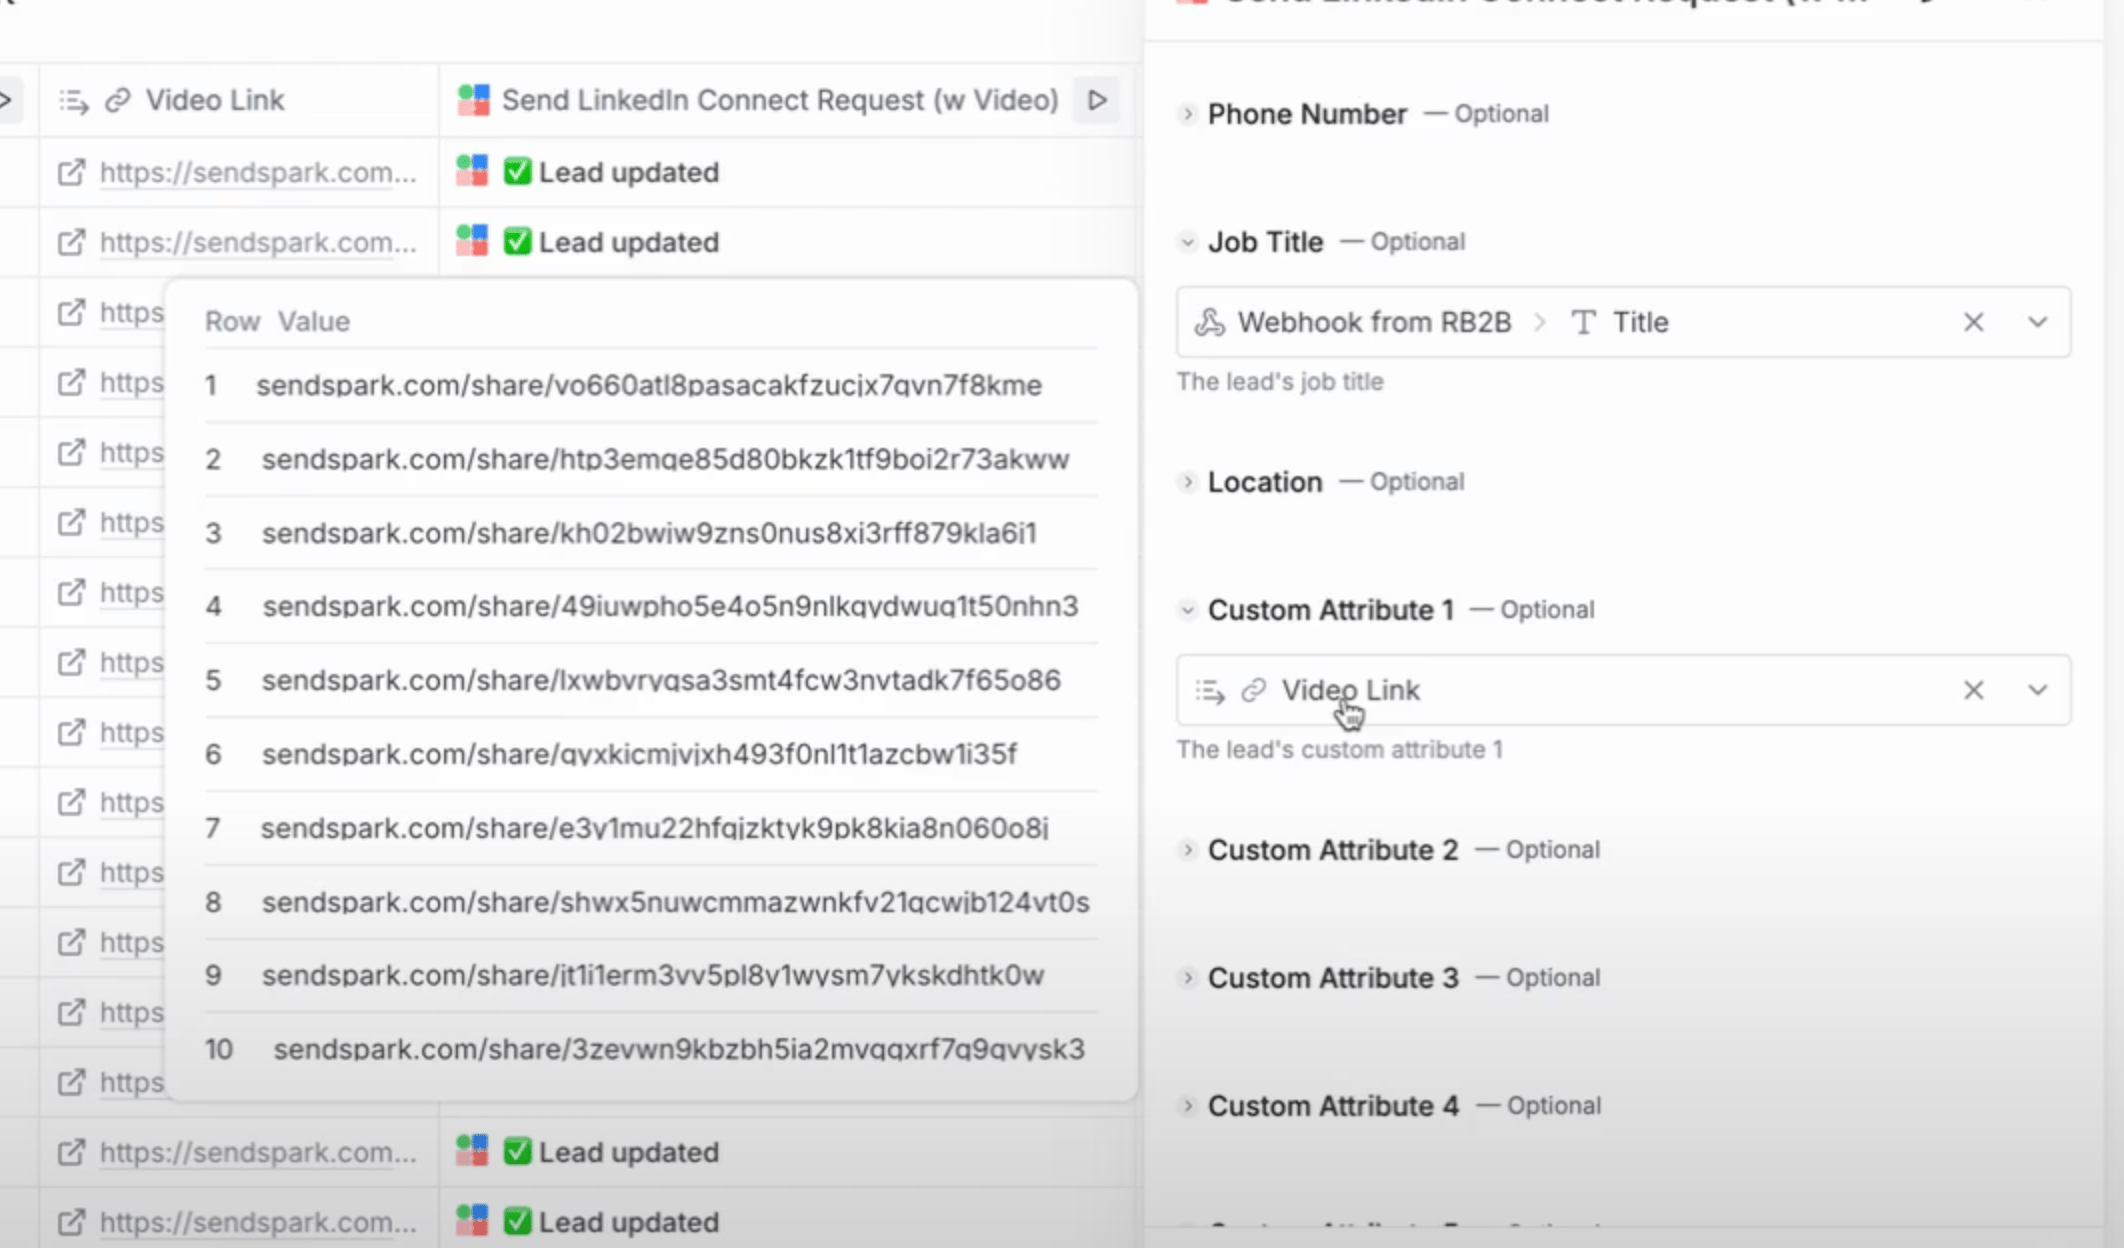The height and width of the screenshot is (1248, 2124).
Task: Collapse the Job Title section
Action: pyautogui.click(x=1187, y=242)
